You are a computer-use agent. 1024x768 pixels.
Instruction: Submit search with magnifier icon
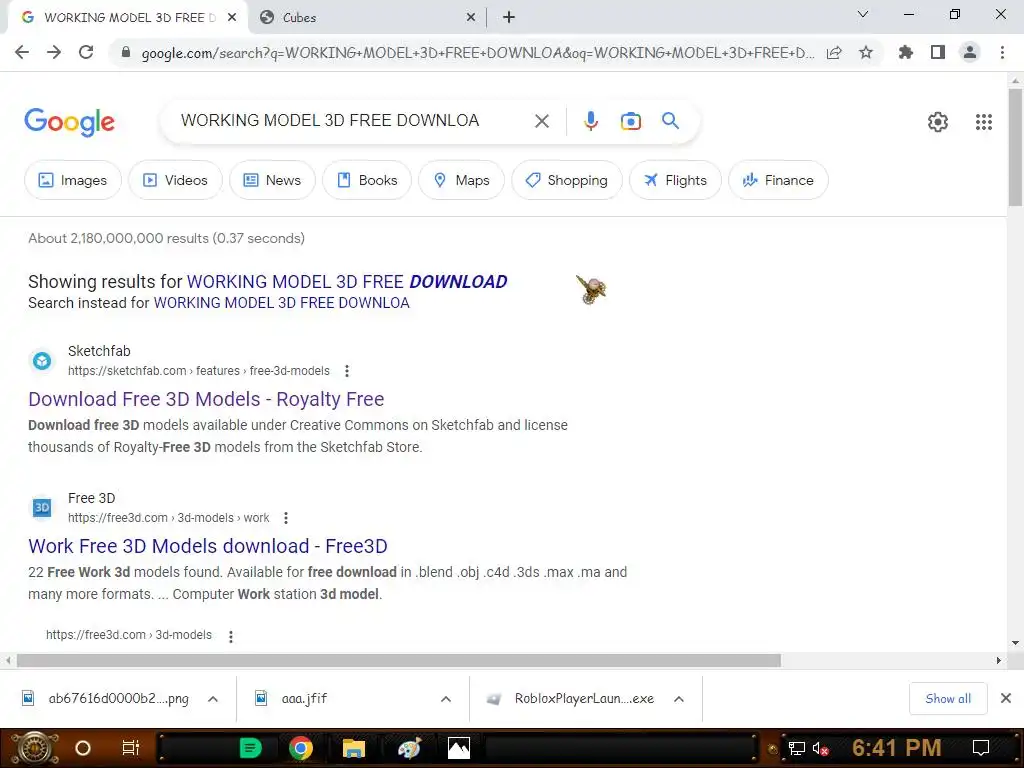click(670, 121)
